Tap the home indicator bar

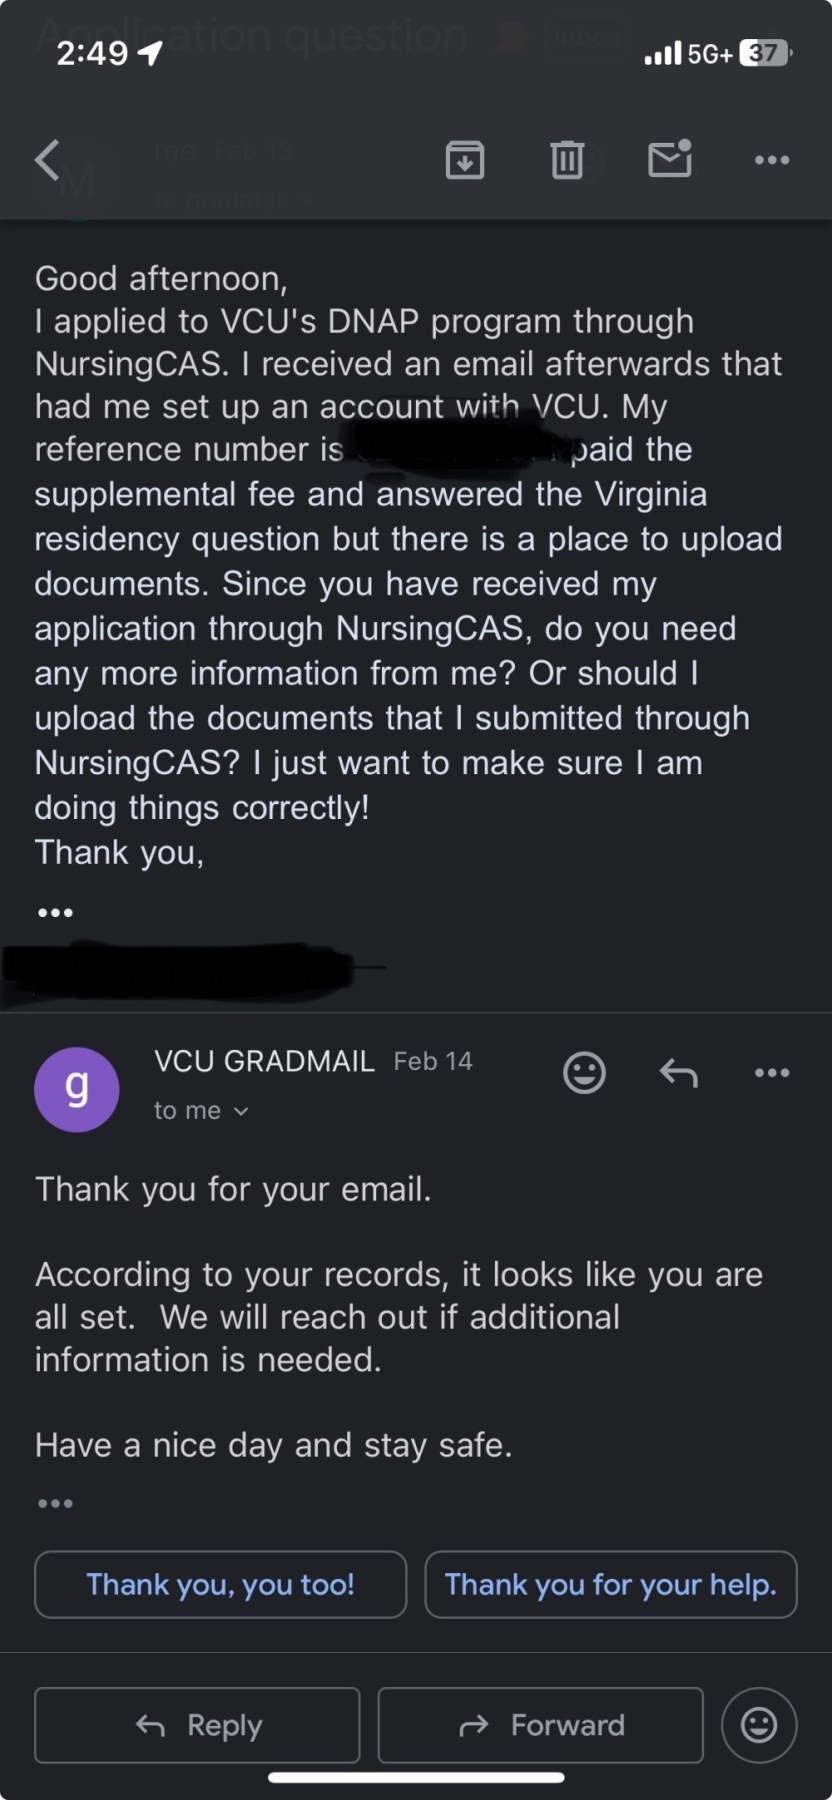pyautogui.click(x=416, y=1777)
